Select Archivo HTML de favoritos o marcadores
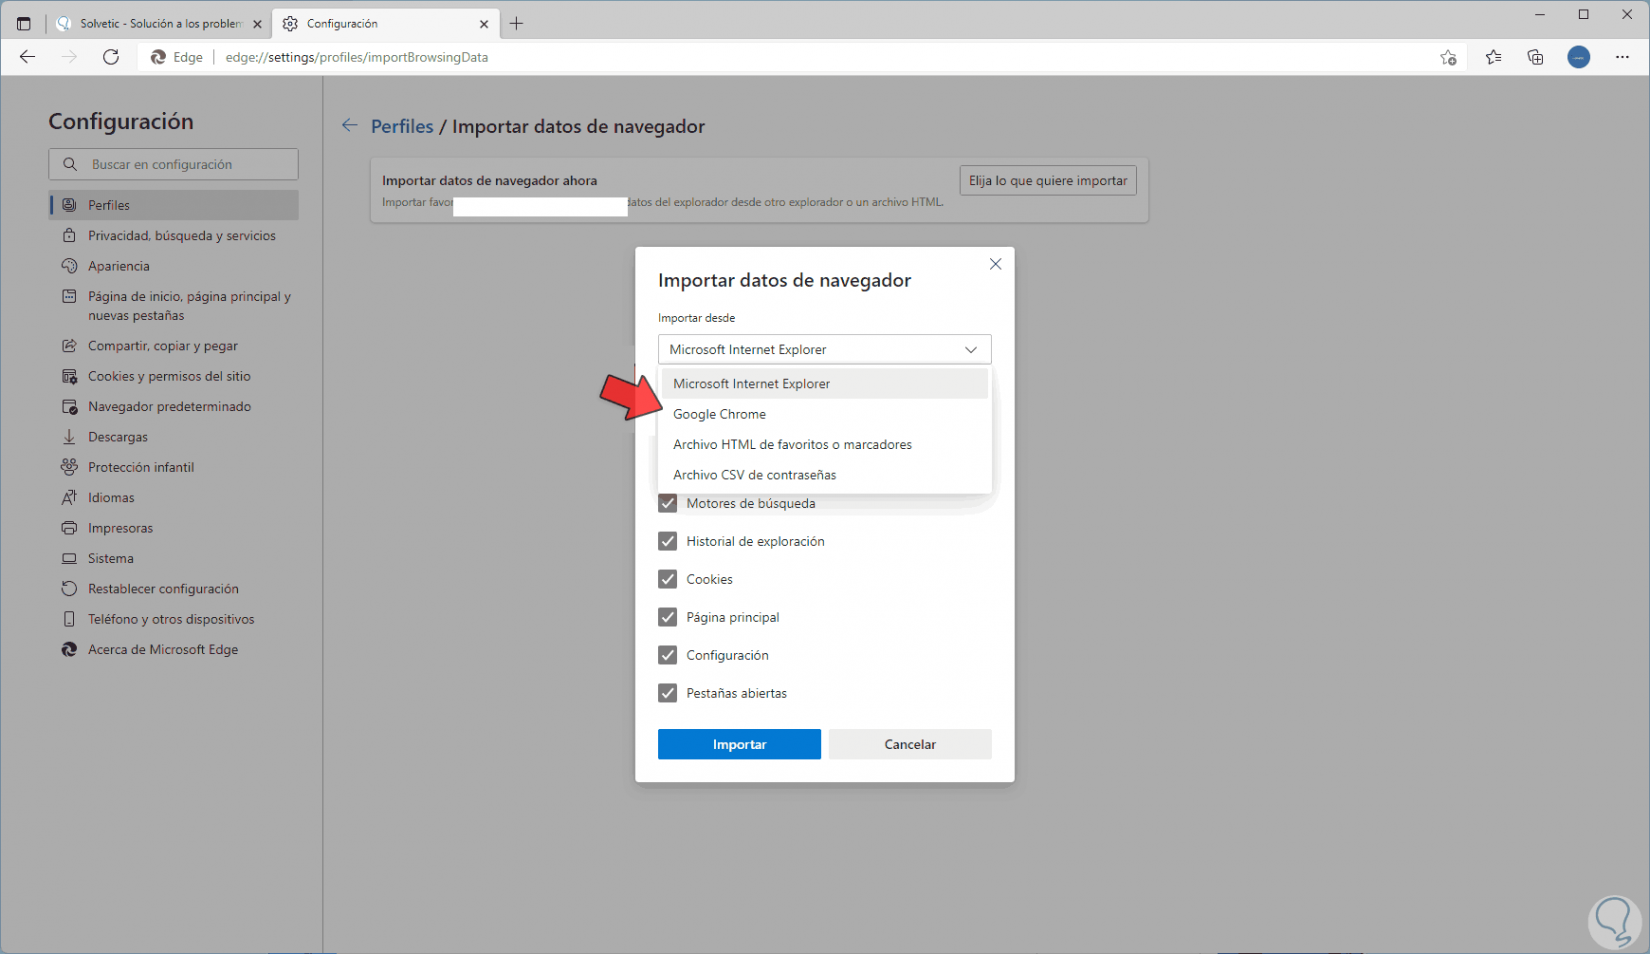The width and height of the screenshot is (1650, 954). [824, 444]
